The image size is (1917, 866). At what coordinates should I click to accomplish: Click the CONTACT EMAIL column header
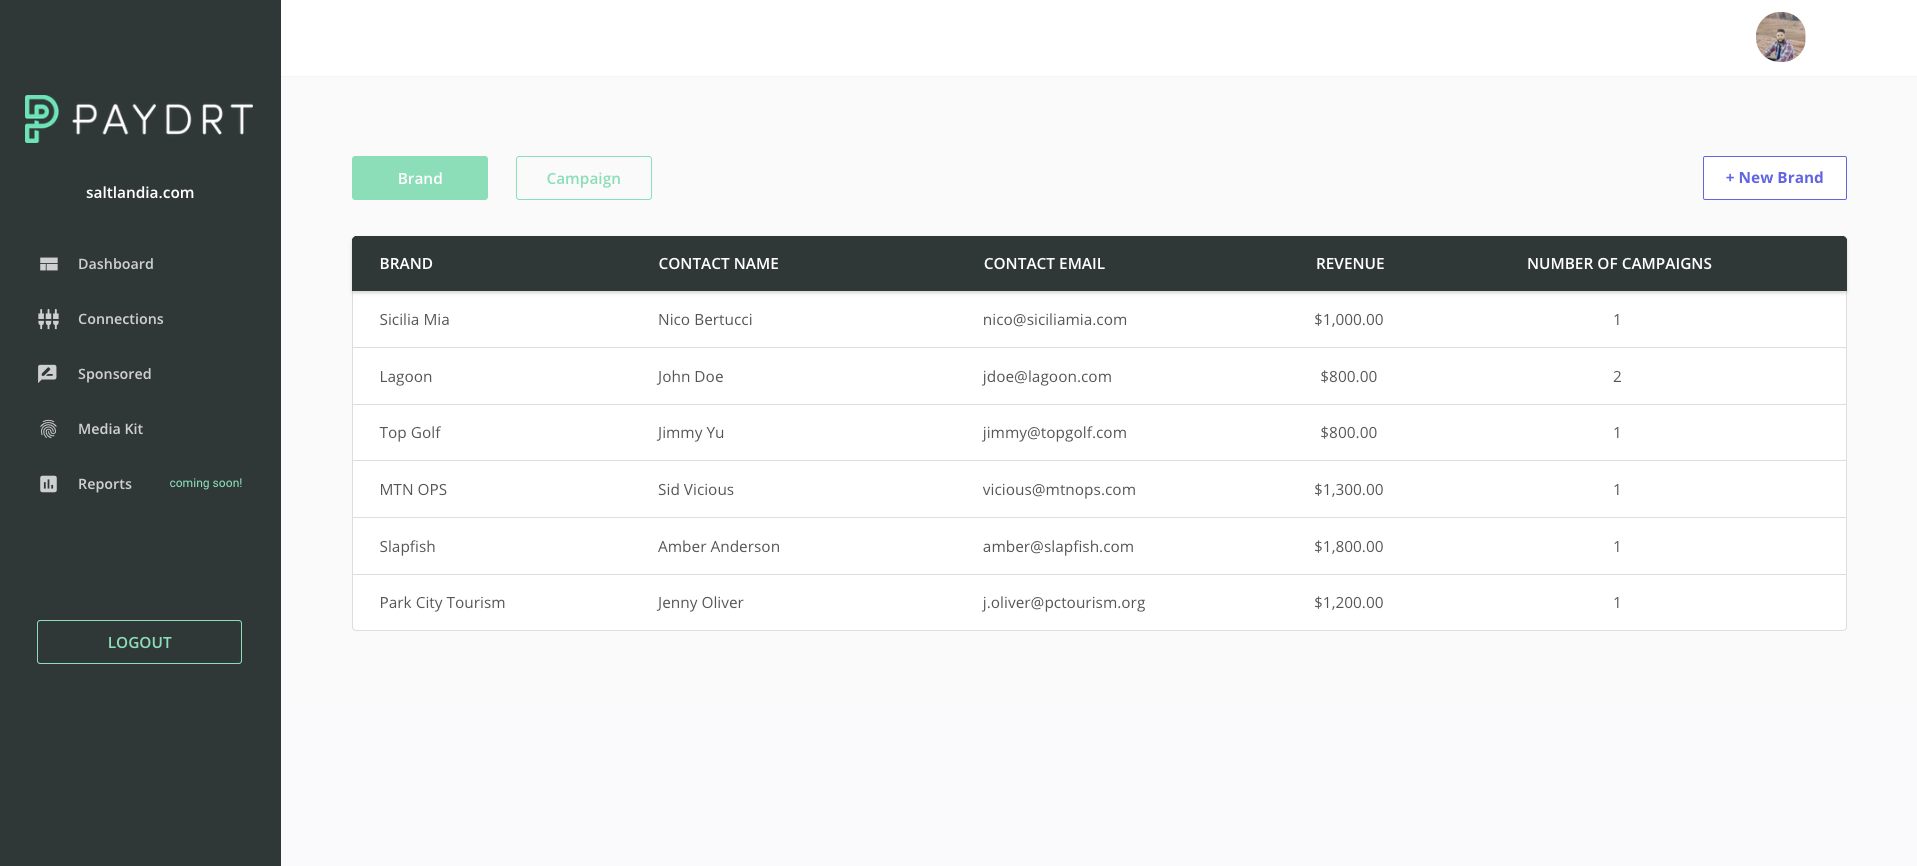pos(1044,264)
